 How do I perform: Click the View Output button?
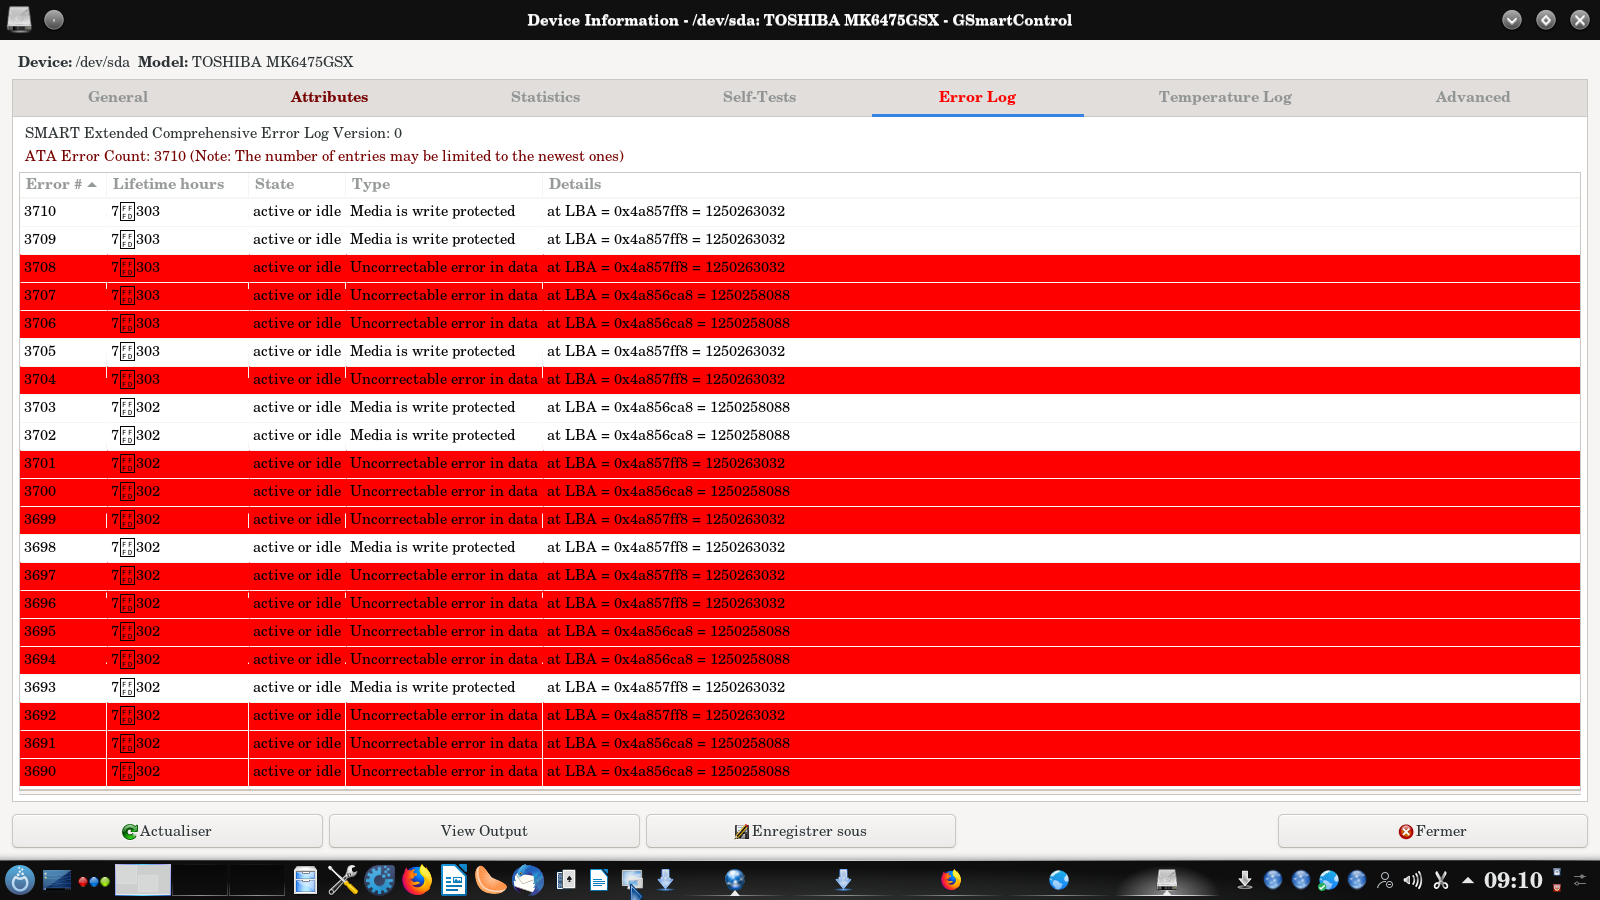(484, 831)
